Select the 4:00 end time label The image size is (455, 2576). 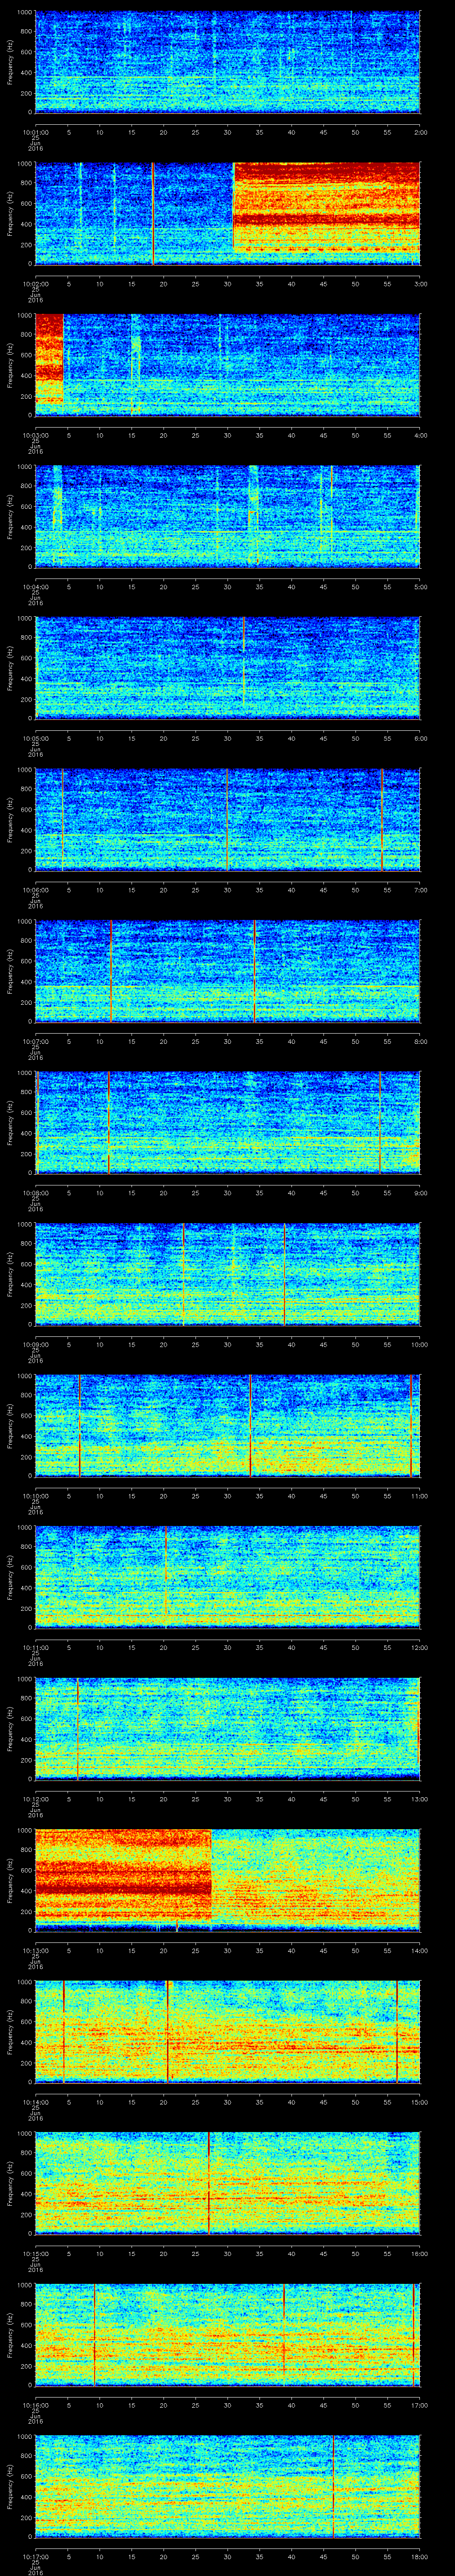click(x=420, y=435)
